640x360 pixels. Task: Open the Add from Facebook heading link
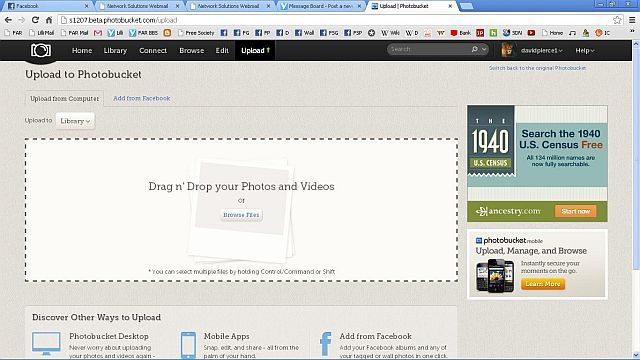click(376, 336)
